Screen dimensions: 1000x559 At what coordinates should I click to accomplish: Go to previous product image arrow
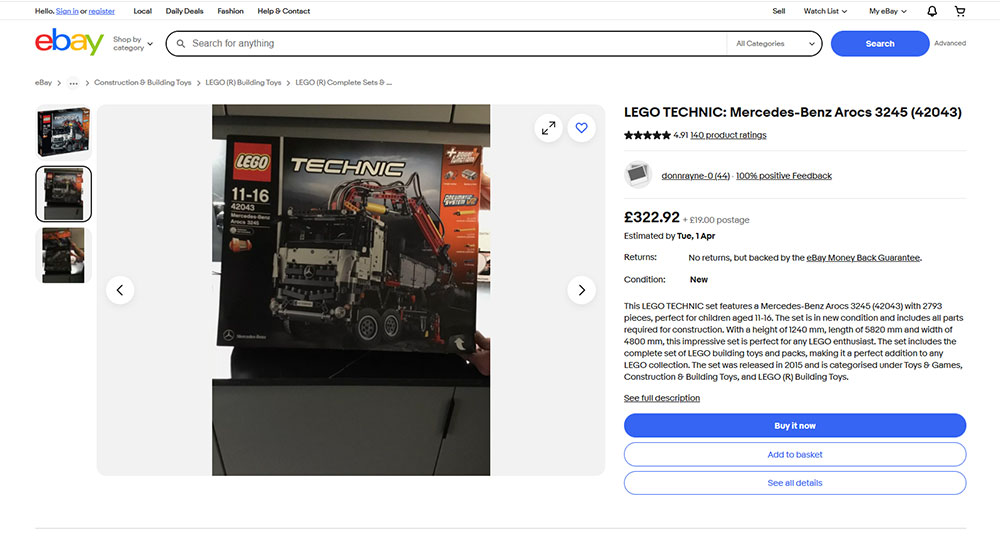click(x=120, y=290)
